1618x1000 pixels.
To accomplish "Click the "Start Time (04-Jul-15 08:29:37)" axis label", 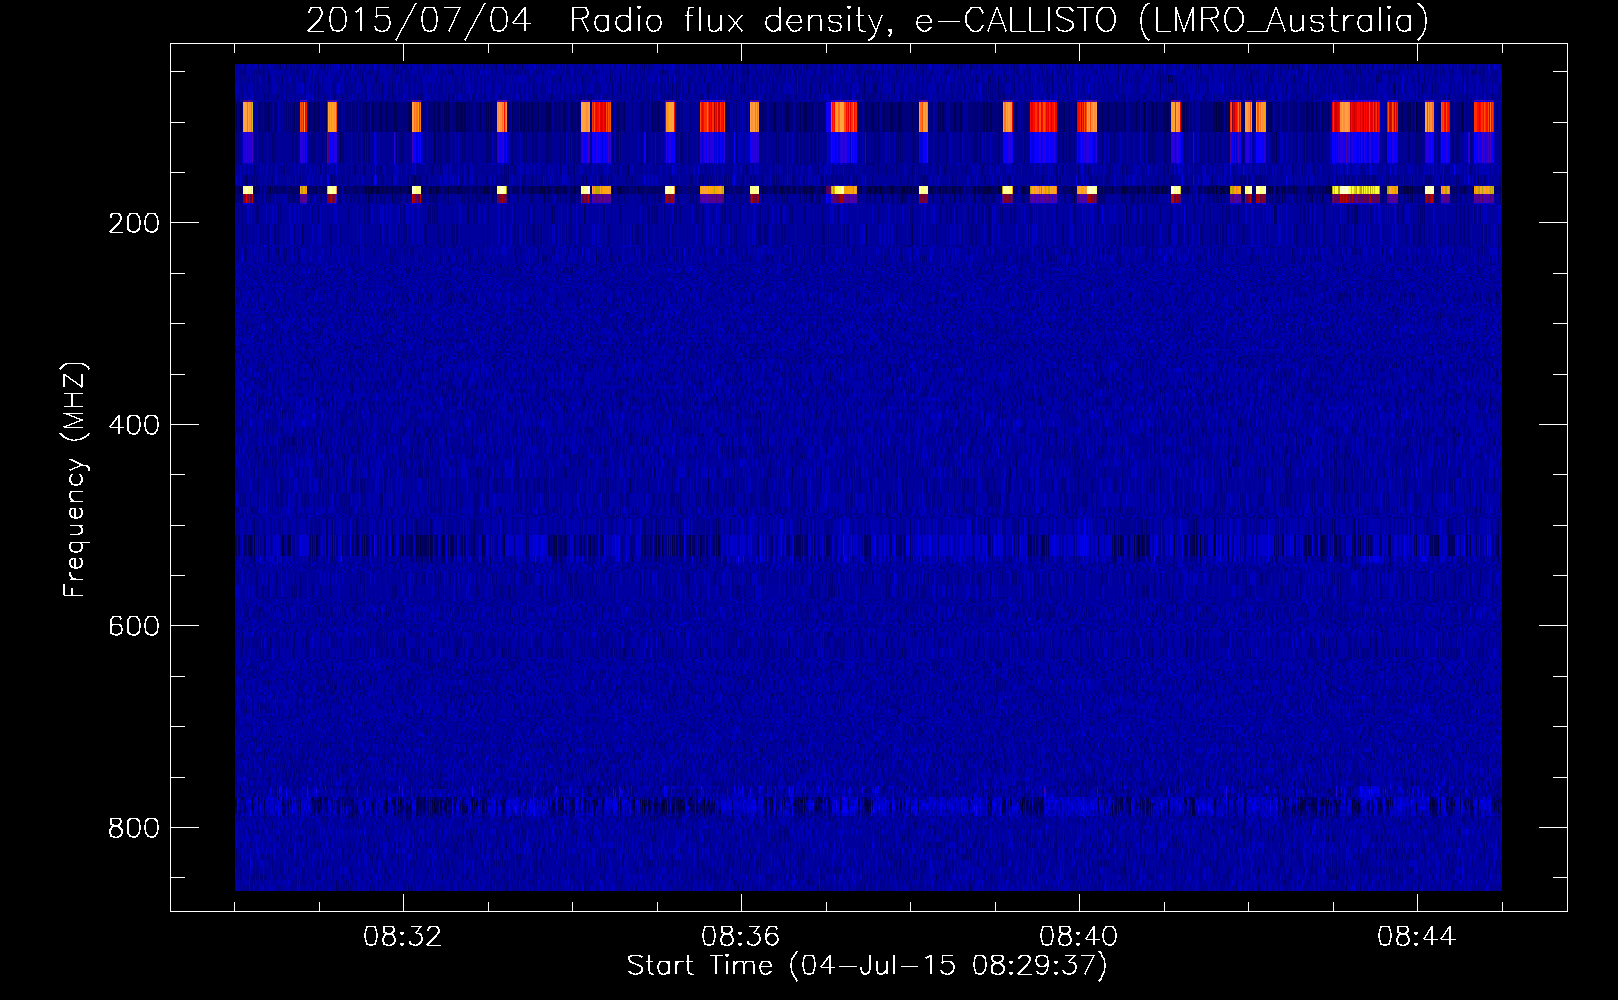I will tap(868, 966).
